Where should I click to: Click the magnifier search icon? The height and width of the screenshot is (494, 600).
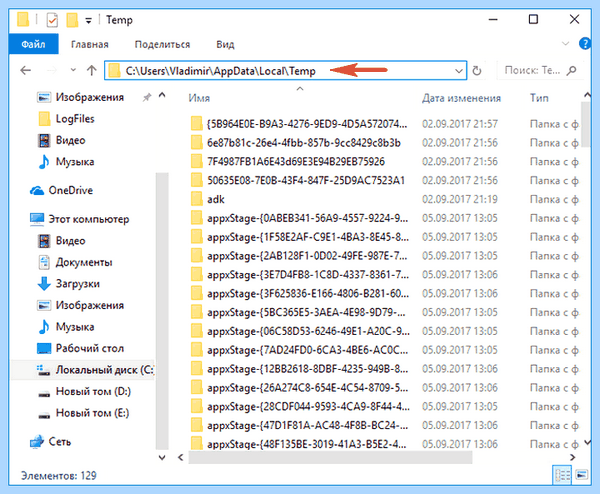(571, 70)
